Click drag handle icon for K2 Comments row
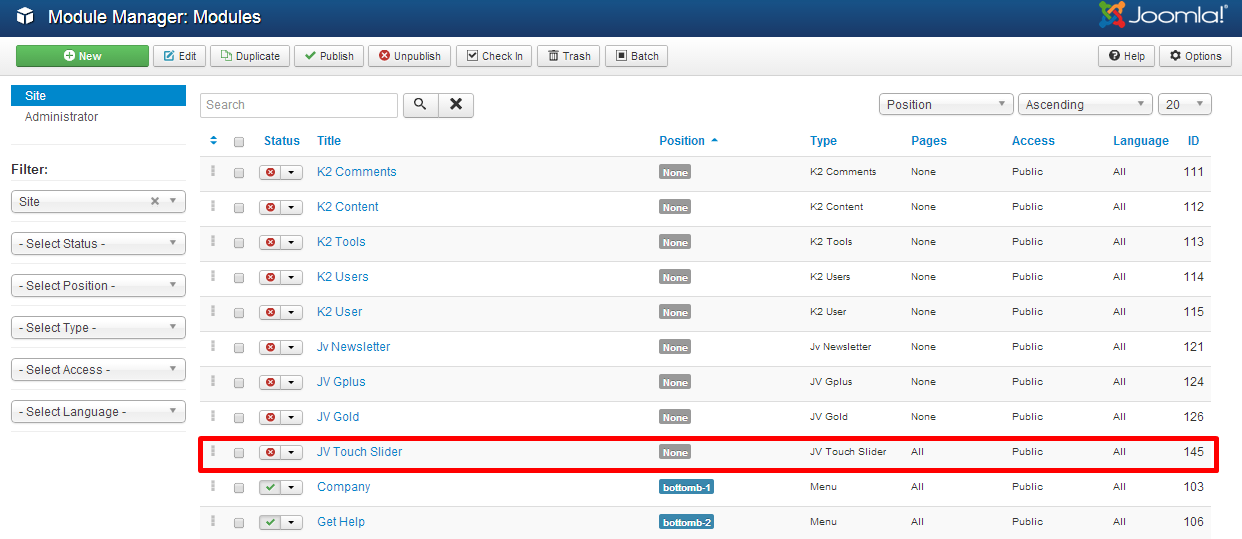This screenshot has height=539, width=1242. pos(213,171)
